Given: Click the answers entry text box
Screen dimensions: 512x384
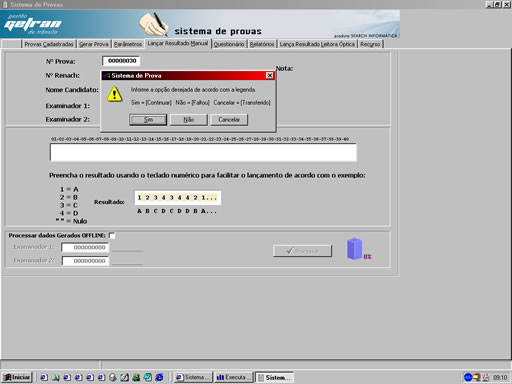Looking at the screenshot, I should pos(203,152).
